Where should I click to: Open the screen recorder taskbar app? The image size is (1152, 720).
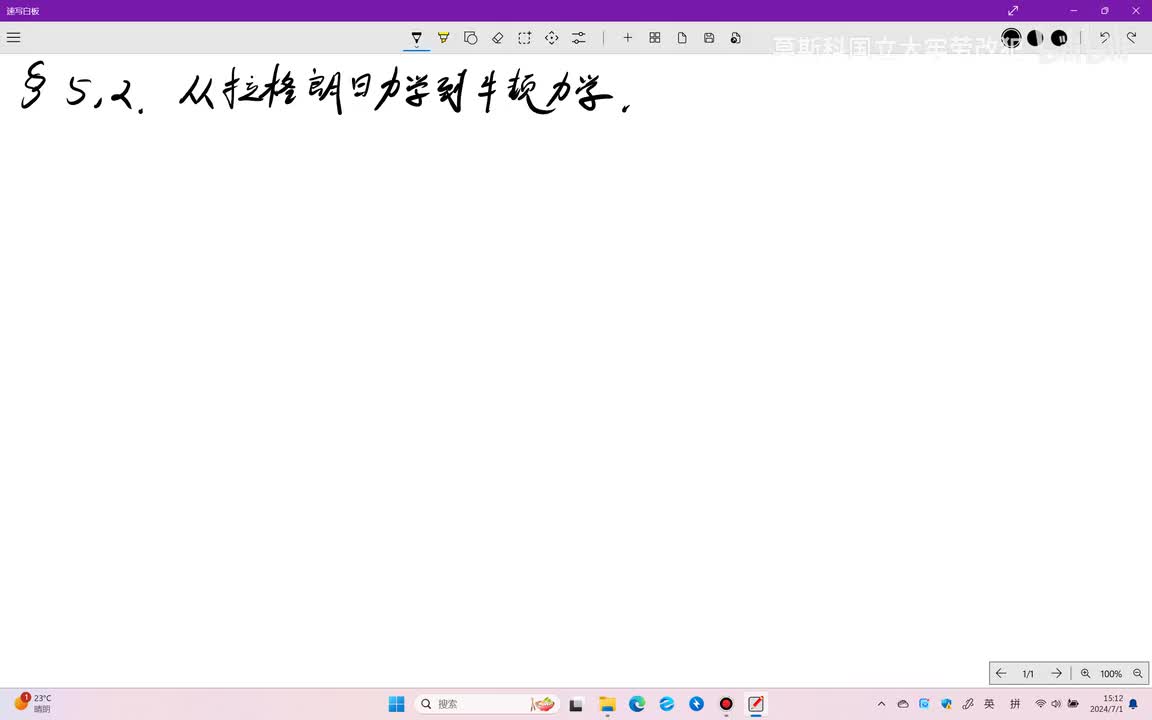[x=726, y=704]
